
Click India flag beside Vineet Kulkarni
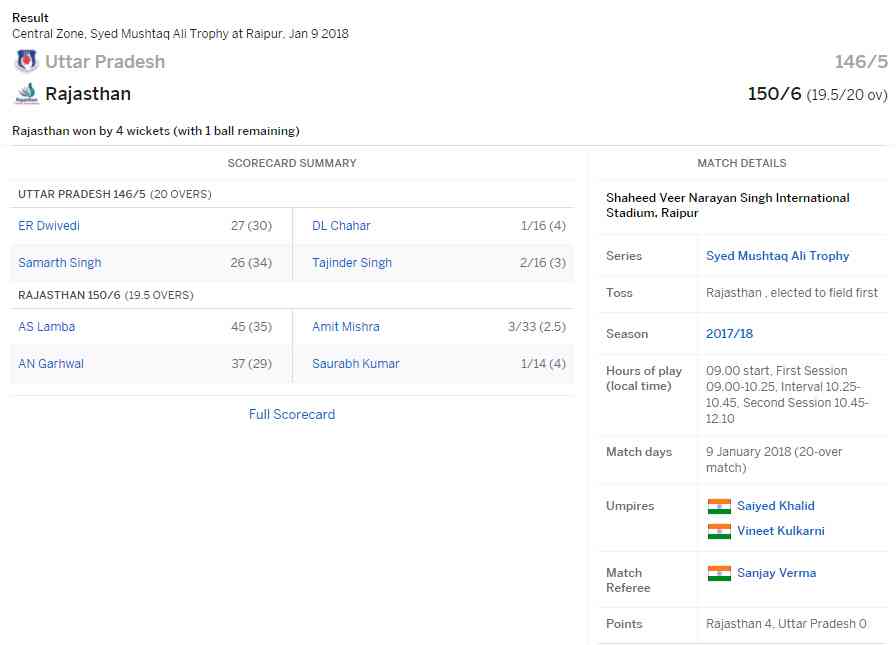point(719,531)
